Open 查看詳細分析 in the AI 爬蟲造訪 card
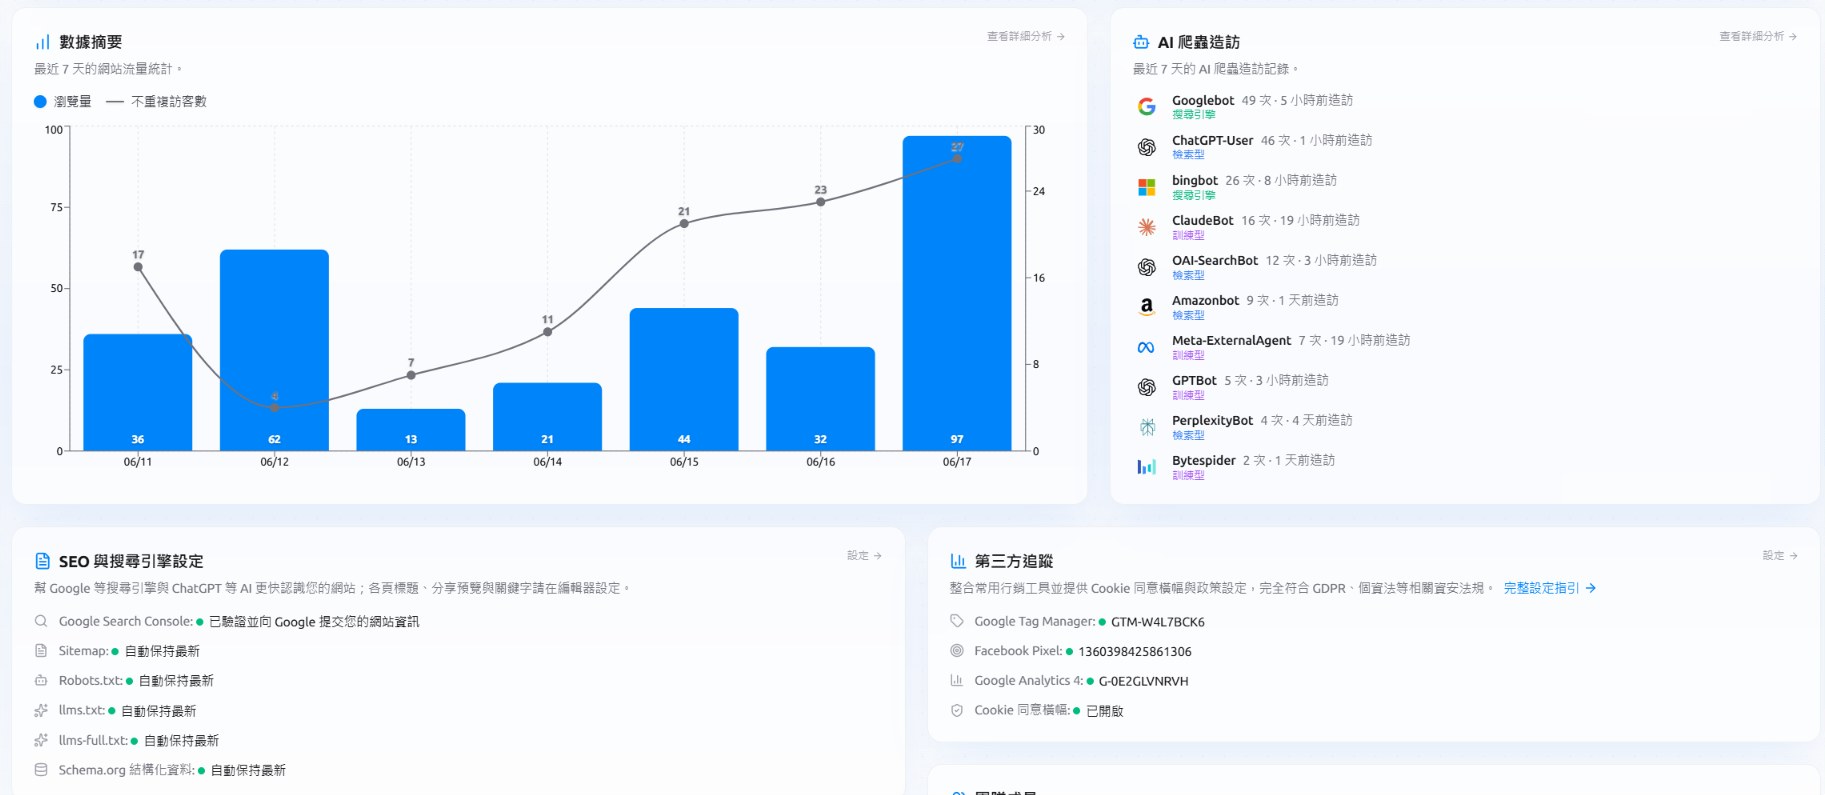This screenshot has width=1825, height=795. click(x=1758, y=36)
